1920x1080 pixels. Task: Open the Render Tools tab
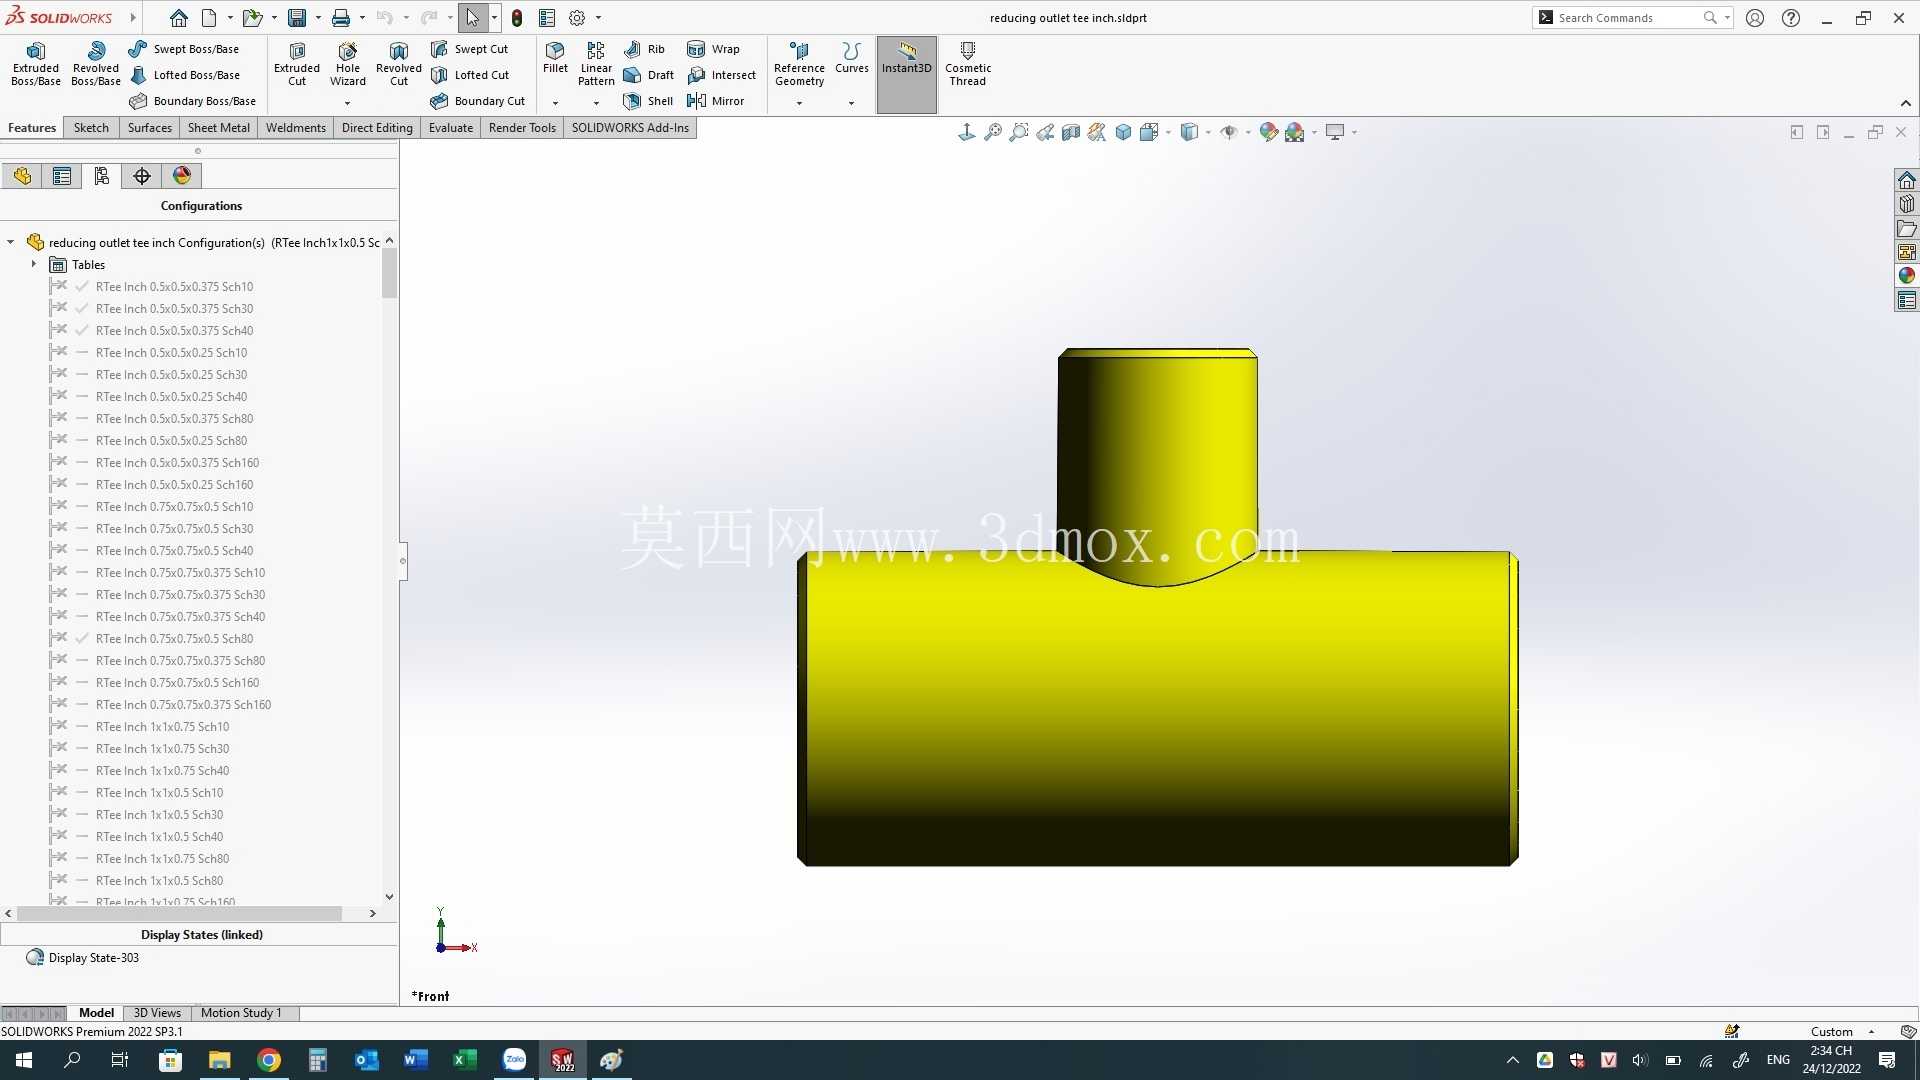point(522,128)
